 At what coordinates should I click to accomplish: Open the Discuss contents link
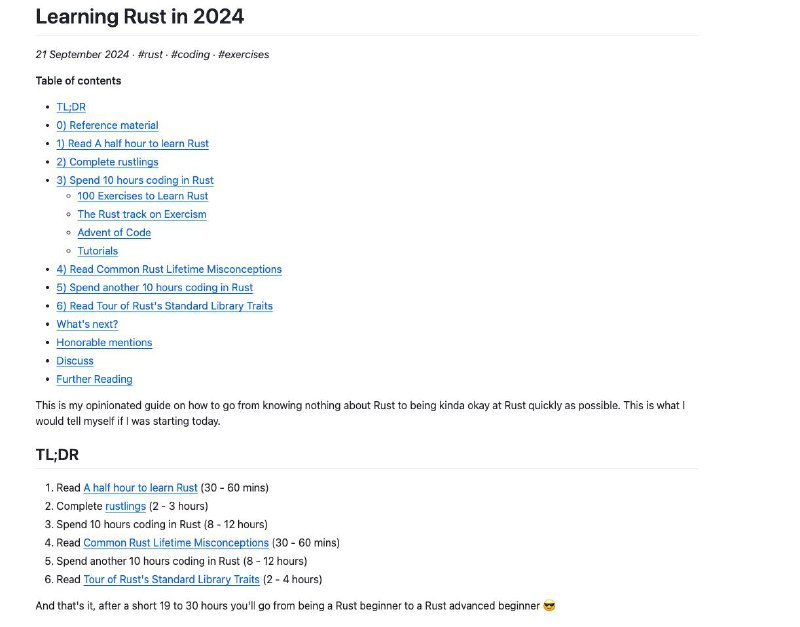tap(75, 361)
